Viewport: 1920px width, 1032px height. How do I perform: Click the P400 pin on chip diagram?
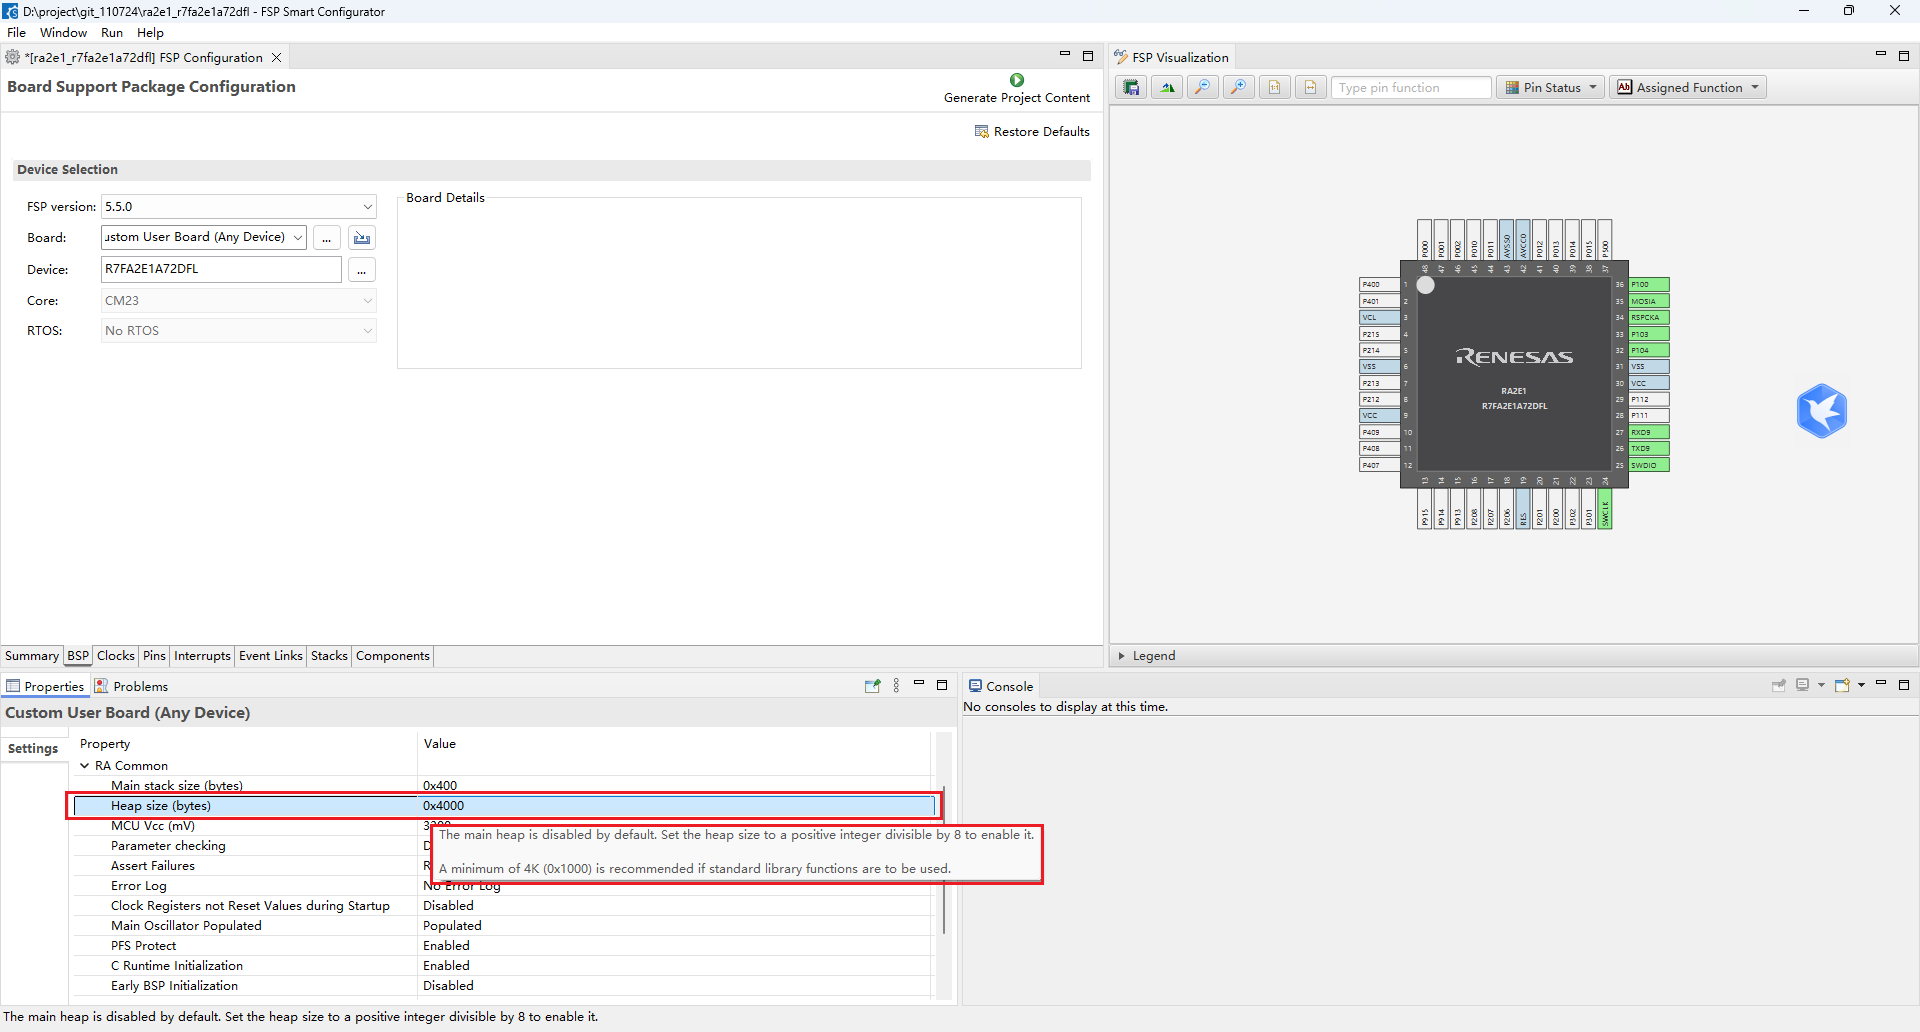point(1379,285)
